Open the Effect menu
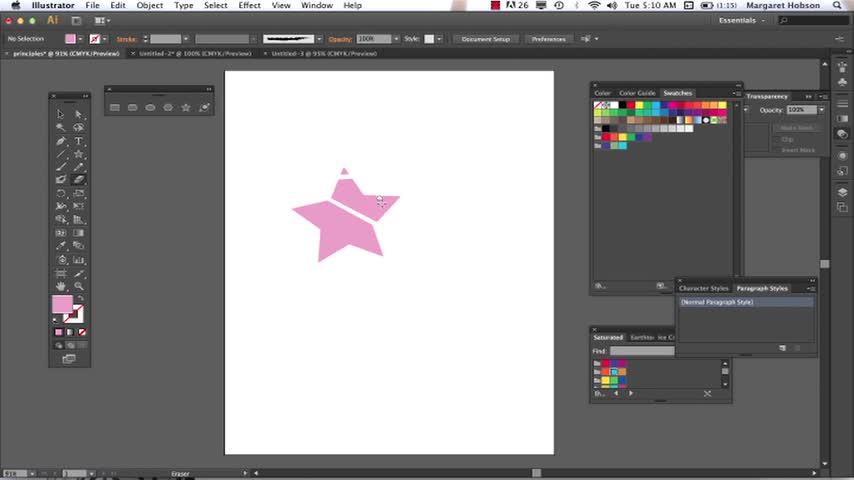Viewport: 854px width, 480px height. (249, 6)
